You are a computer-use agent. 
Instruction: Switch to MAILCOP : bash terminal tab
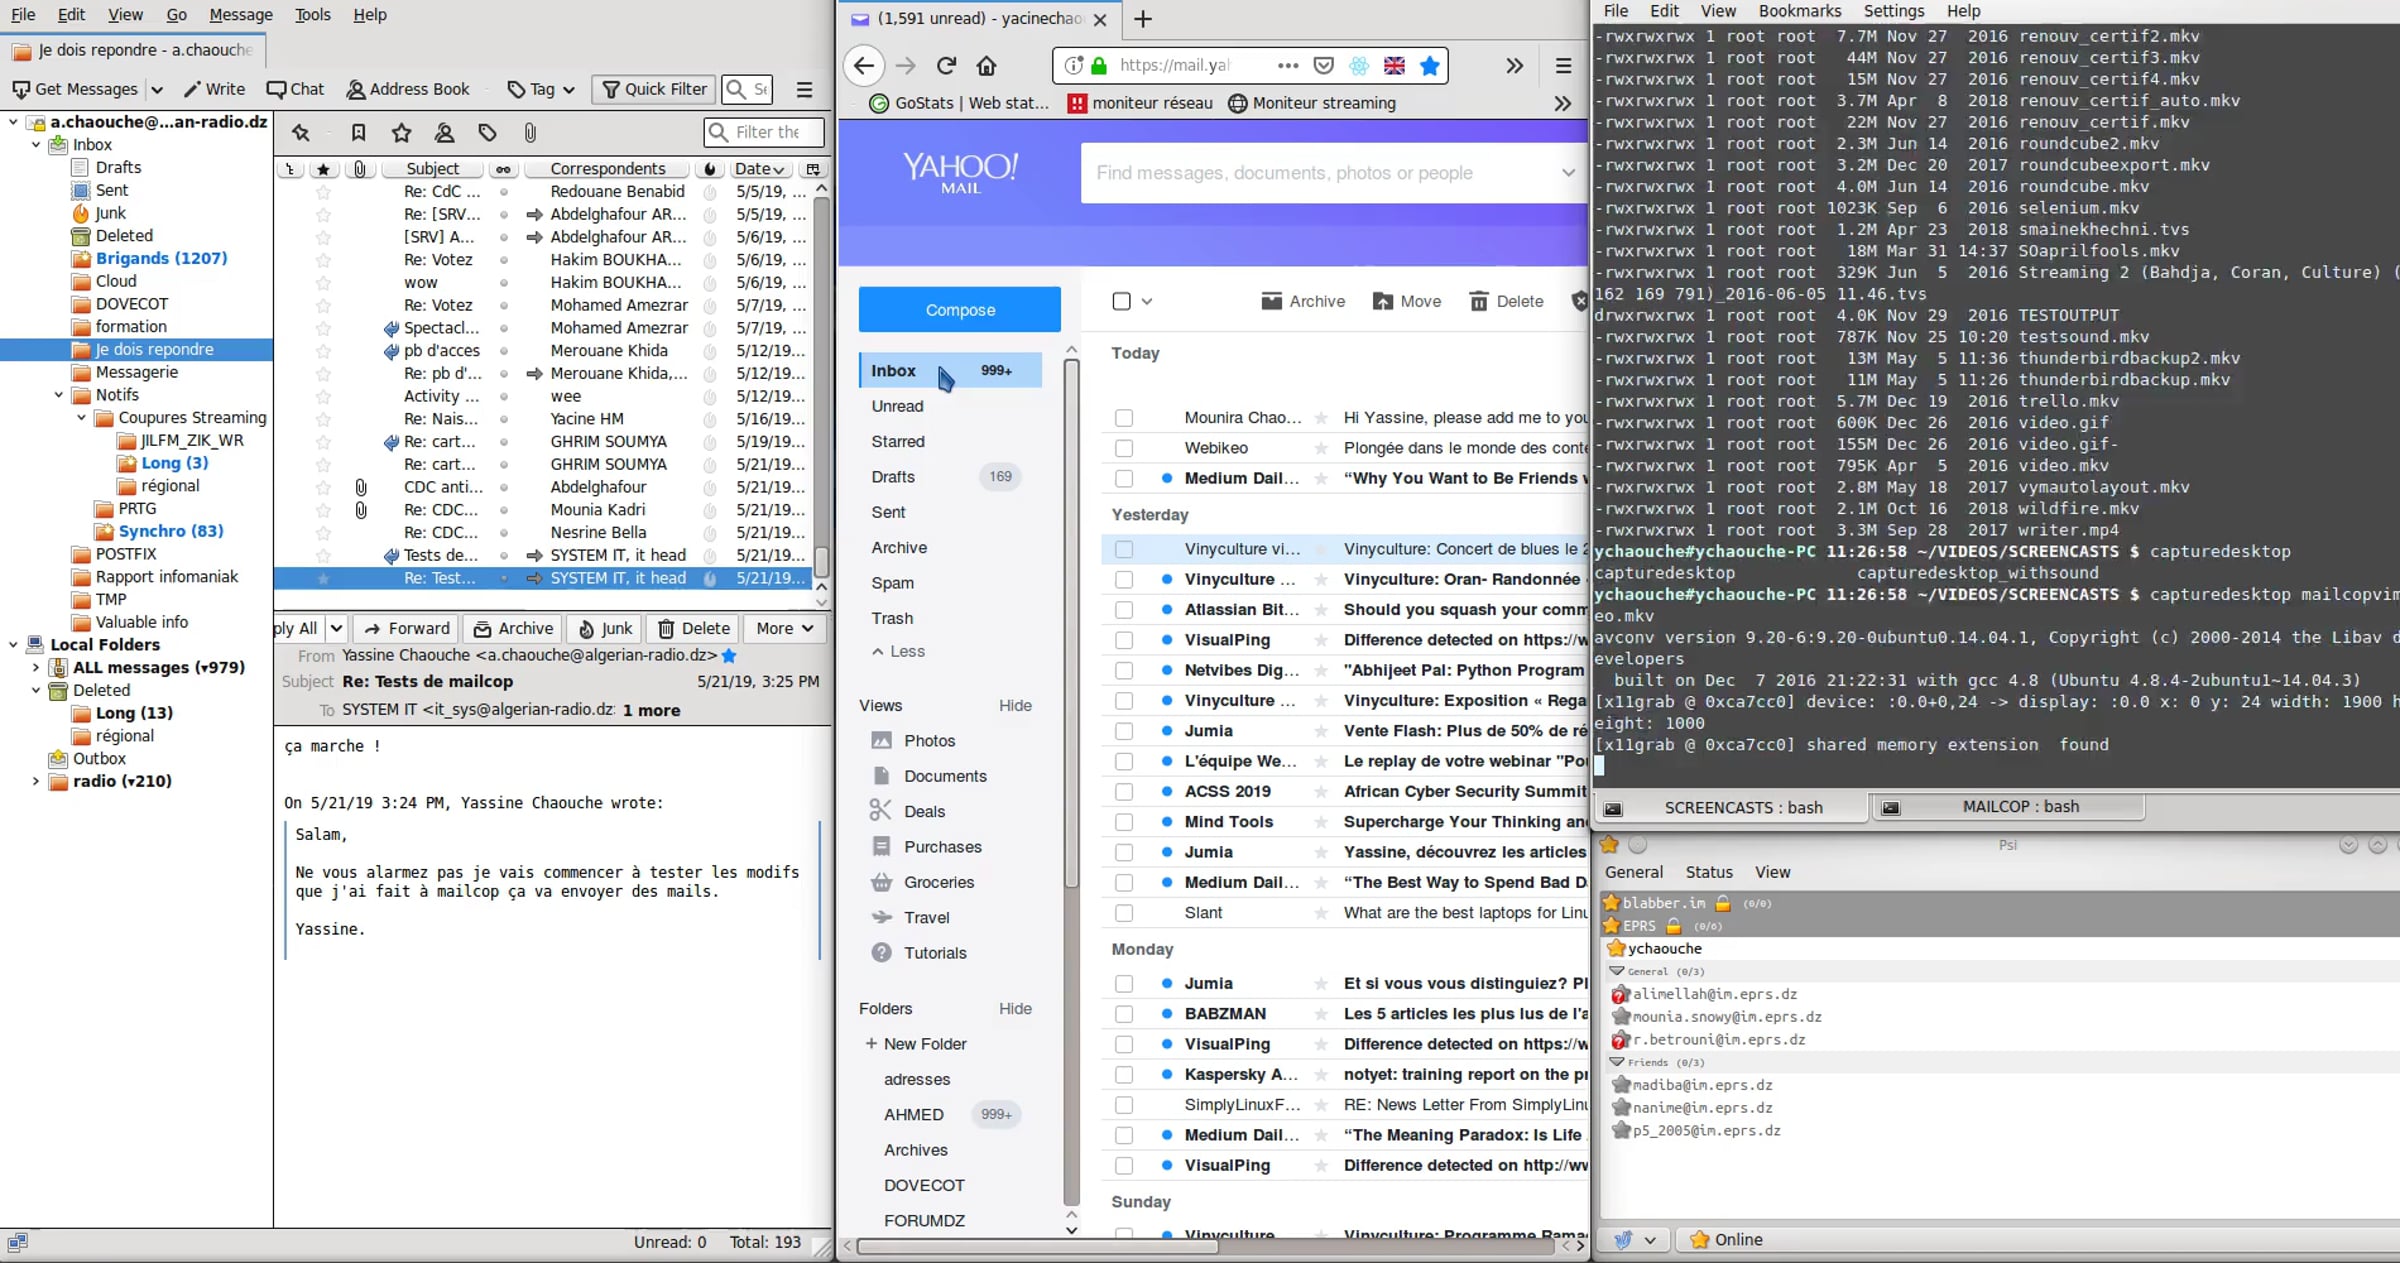2009,807
